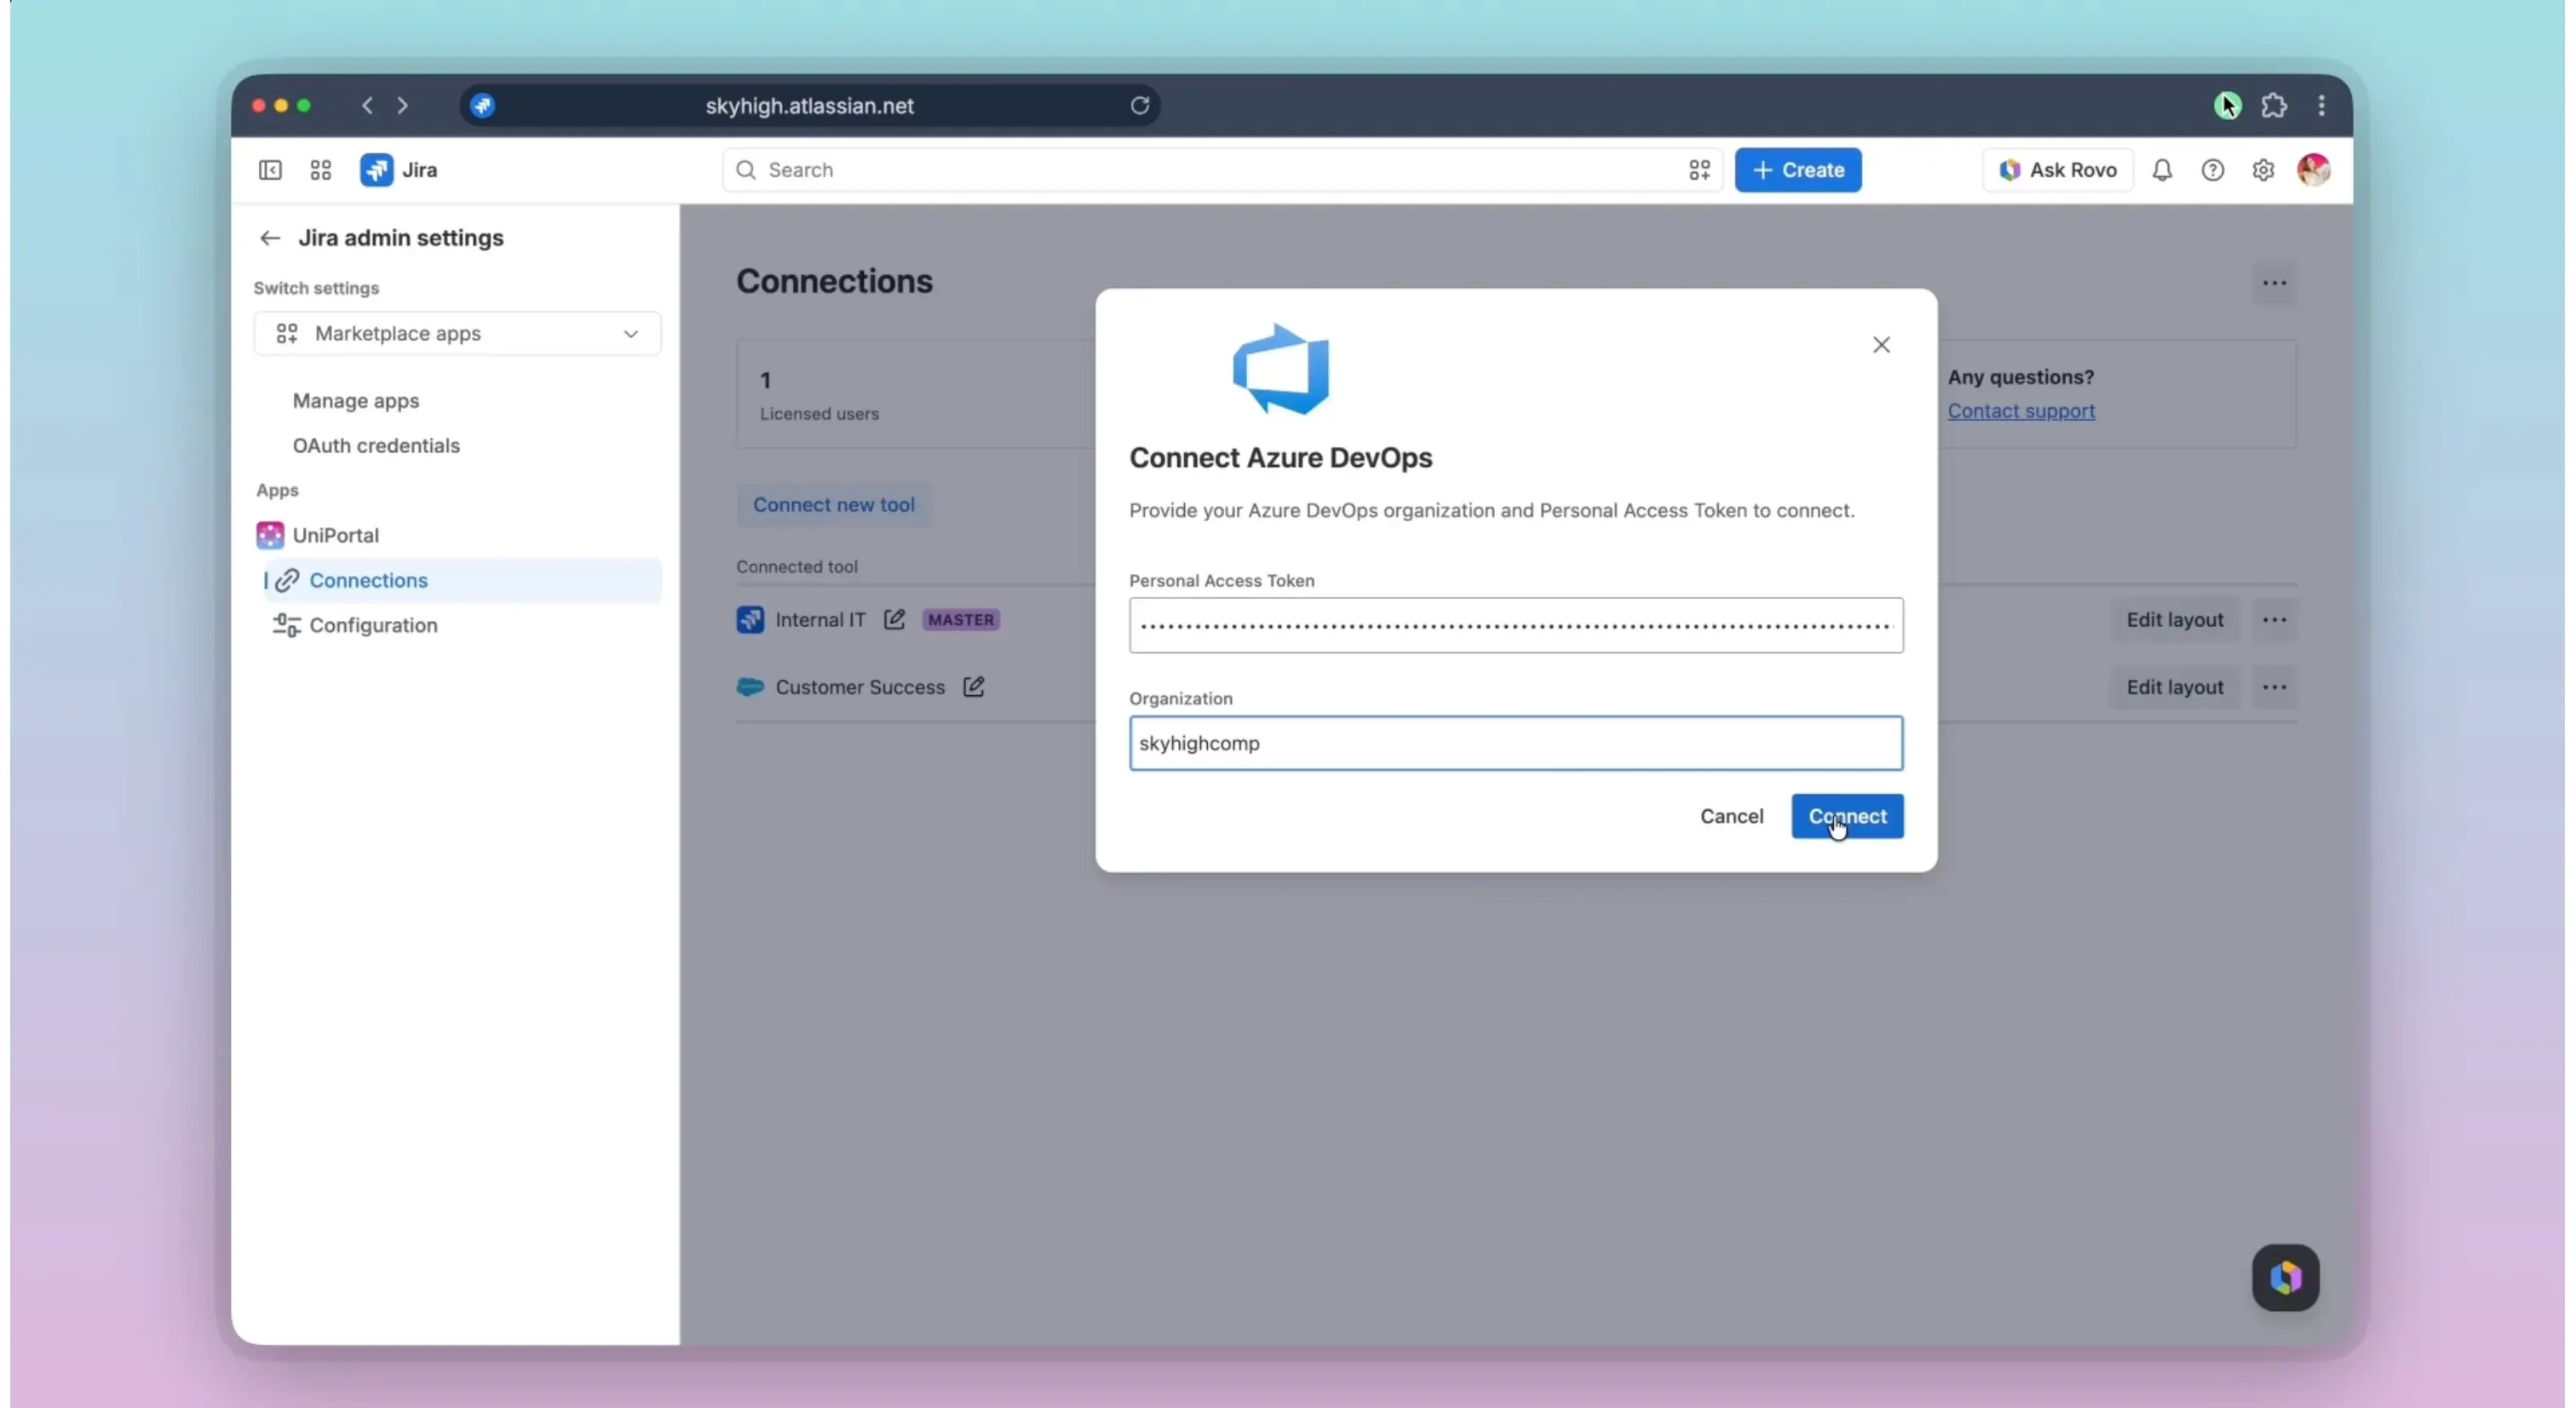This screenshot has width=2576, height=1408.
Task: Edit the Internal IT connection name
Action: pyautogui.click(x=894, y=619)
